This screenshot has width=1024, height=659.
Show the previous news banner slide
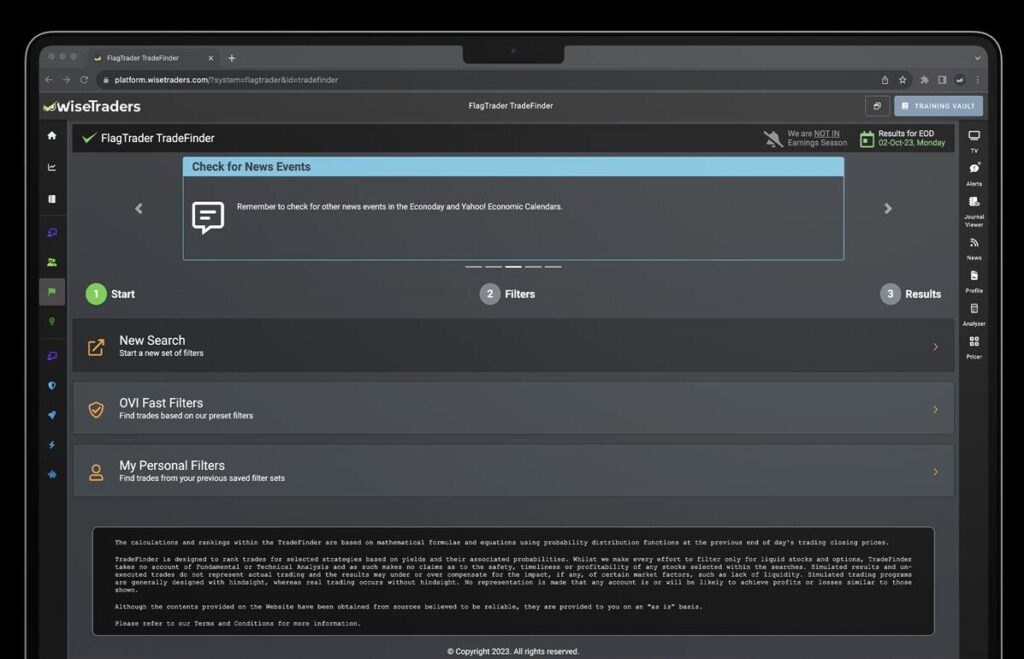(138, 208)
